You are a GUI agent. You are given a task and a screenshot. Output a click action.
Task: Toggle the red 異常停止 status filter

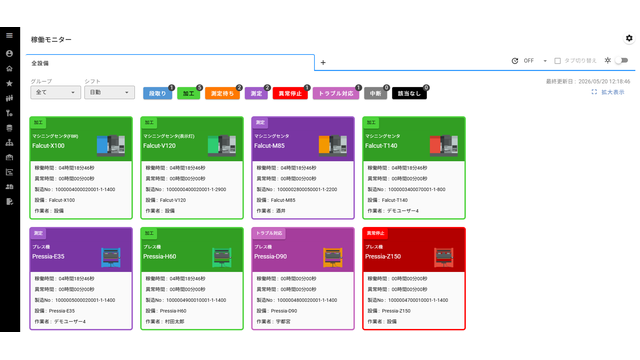pos(290,93)
